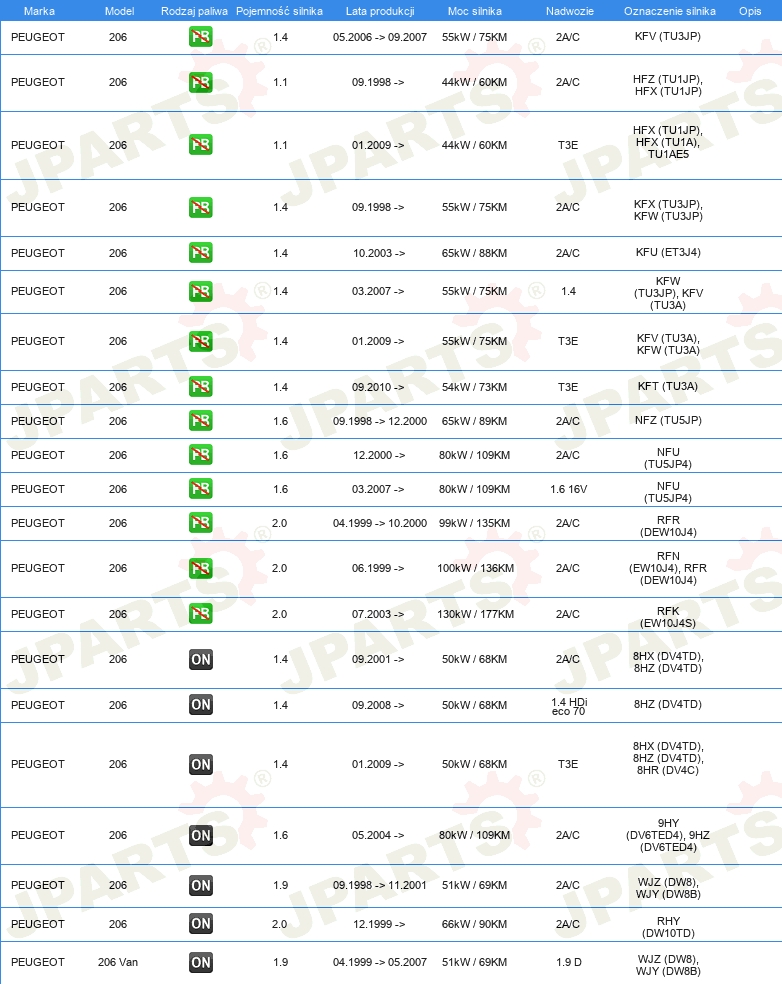Click production dates 09.1998 -> 11.2001
Screen dimensions: 782x984
pos(380,885)
